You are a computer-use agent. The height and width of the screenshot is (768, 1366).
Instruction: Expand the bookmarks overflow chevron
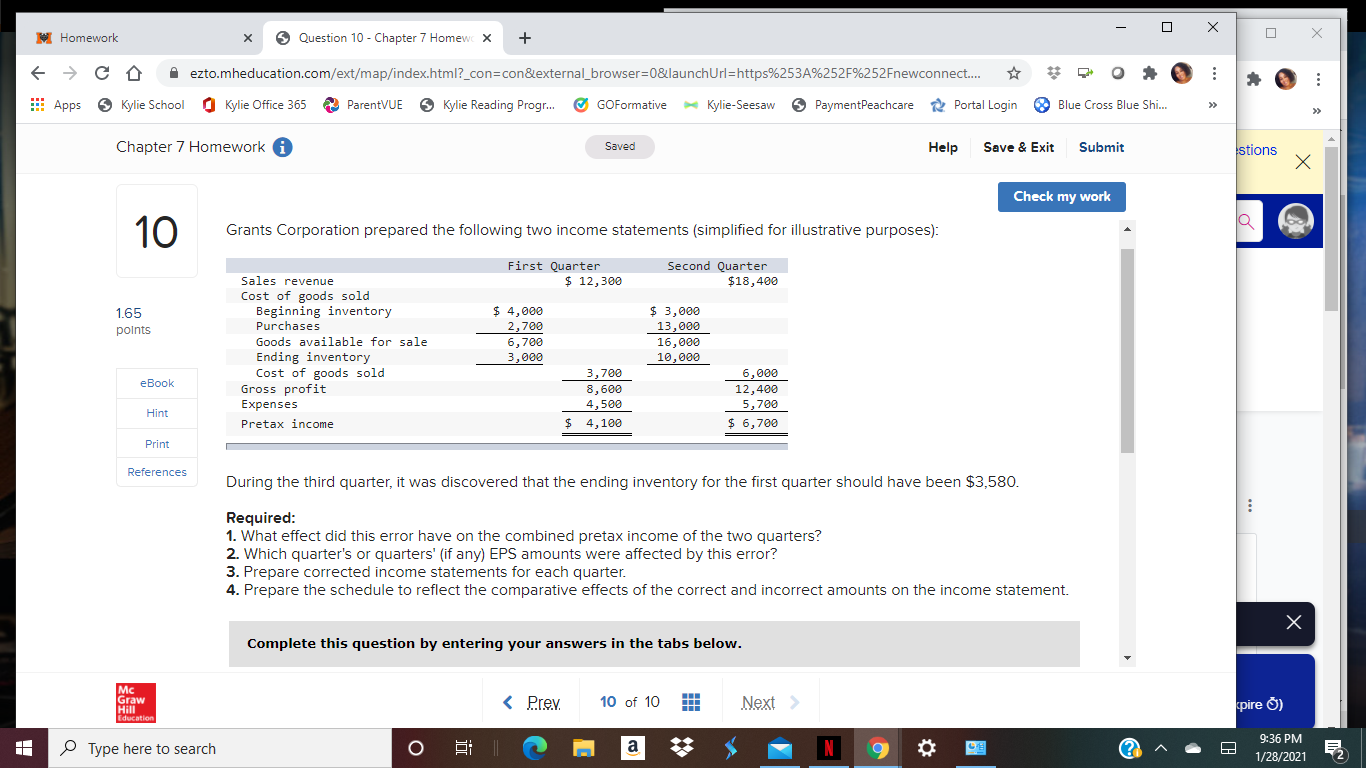coord(1212,104)
